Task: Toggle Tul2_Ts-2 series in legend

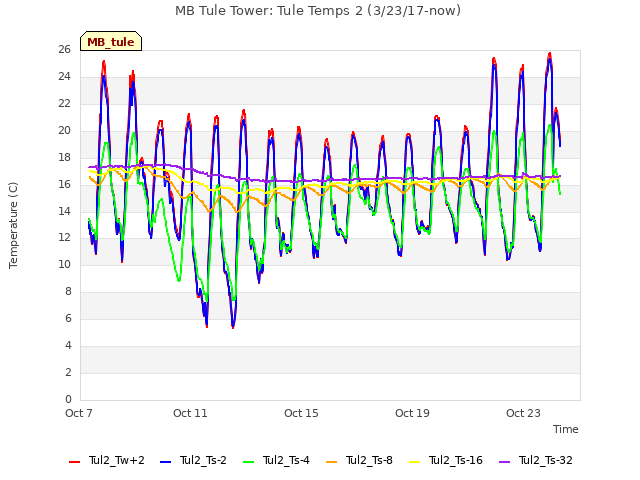Action: point(193,460)
